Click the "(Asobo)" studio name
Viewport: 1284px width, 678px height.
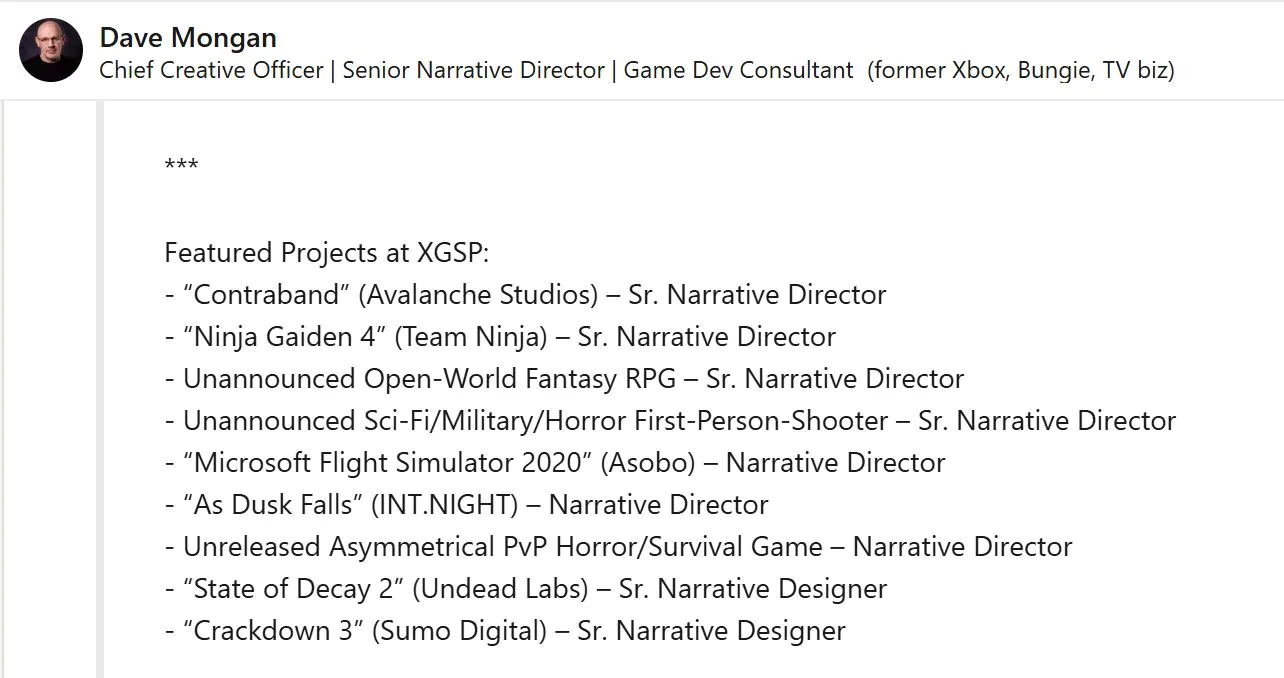648,463
